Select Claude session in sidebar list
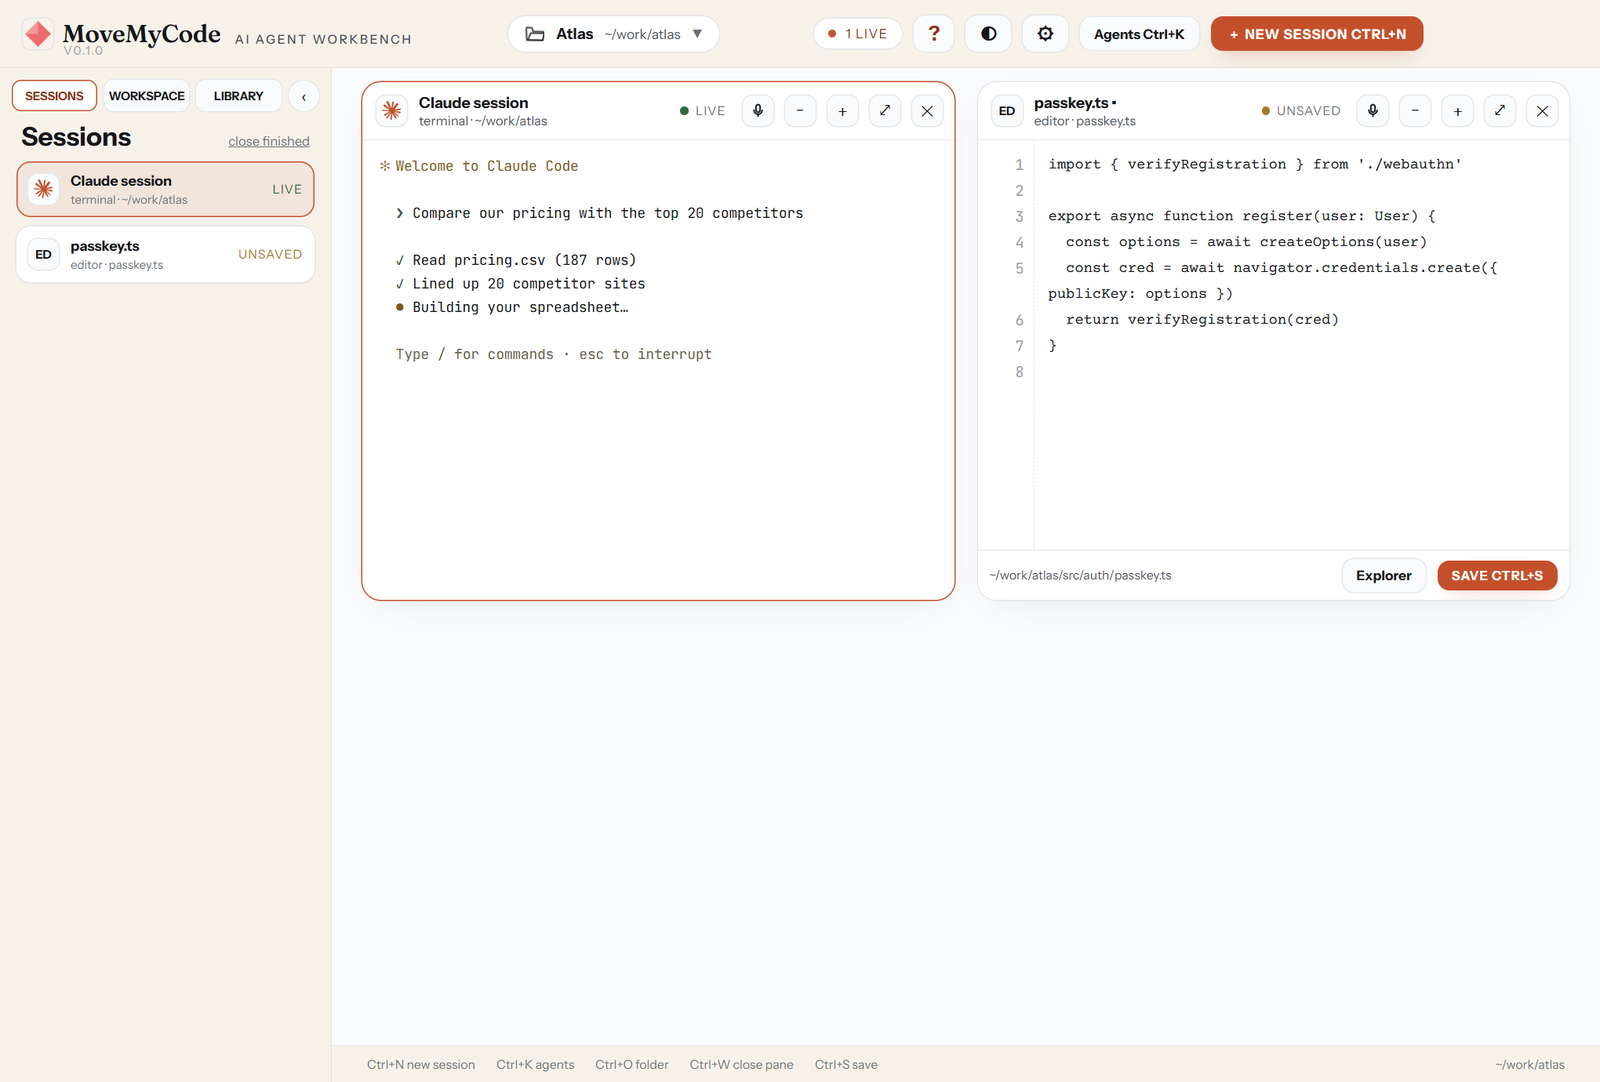This screenshot has height=1082, width=1600. [x=165, y=189]
